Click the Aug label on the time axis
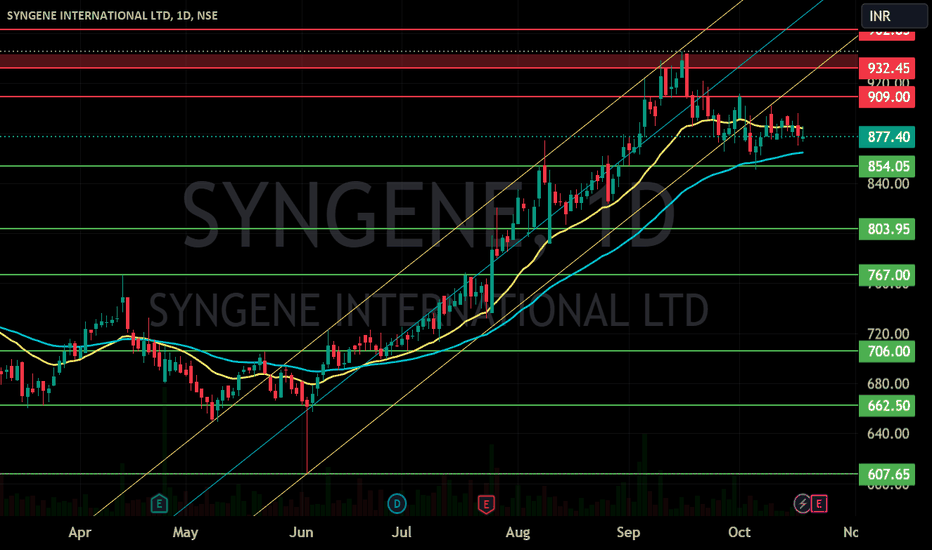This screenshot has height=550, width=932. 518,532
